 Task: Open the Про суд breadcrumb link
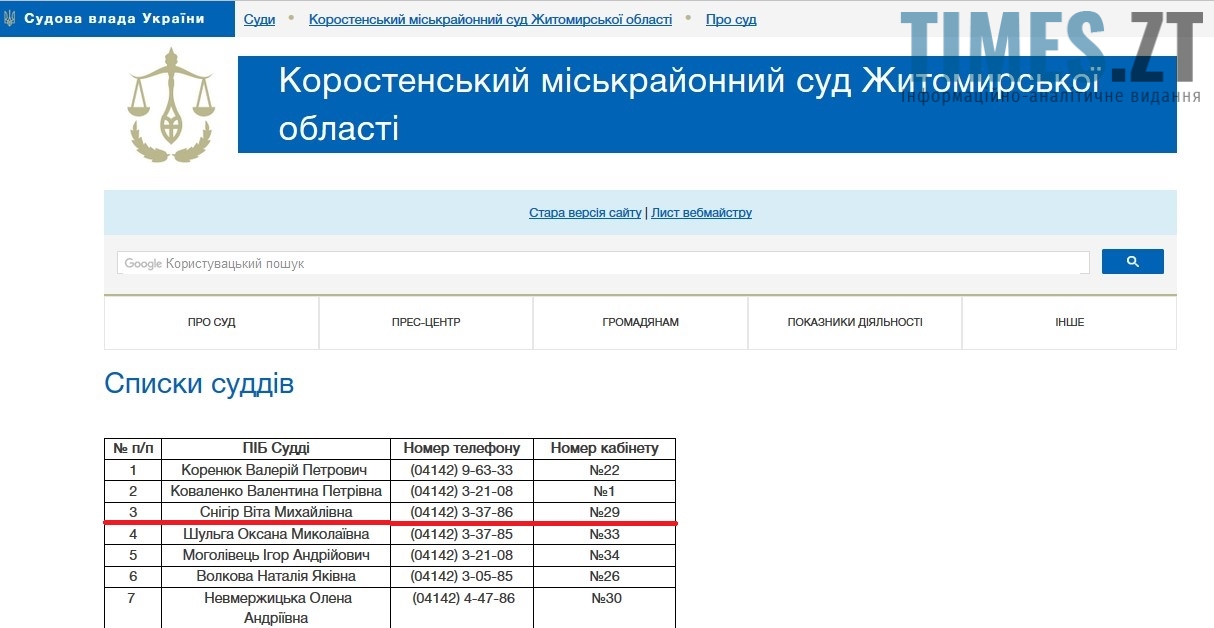click(x=731, y=20)
